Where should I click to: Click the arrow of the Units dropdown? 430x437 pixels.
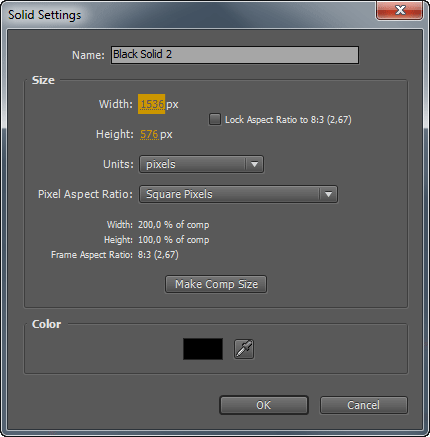tap(254, 164)
